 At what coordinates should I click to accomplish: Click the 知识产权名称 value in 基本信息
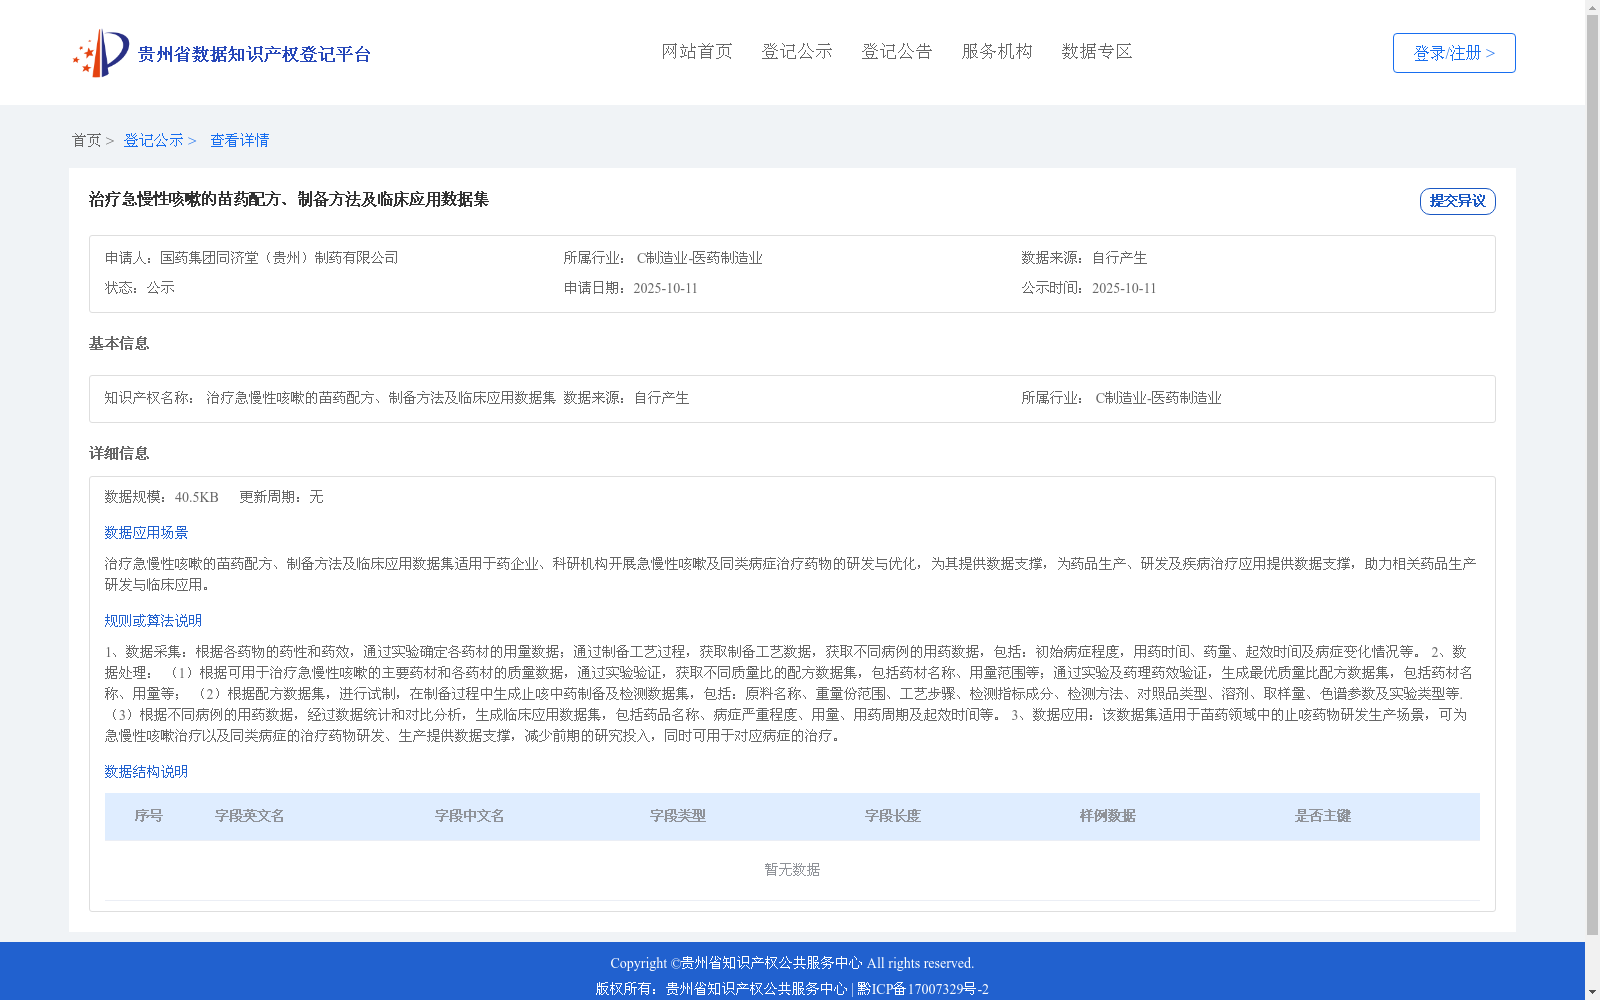pos(381,398)
